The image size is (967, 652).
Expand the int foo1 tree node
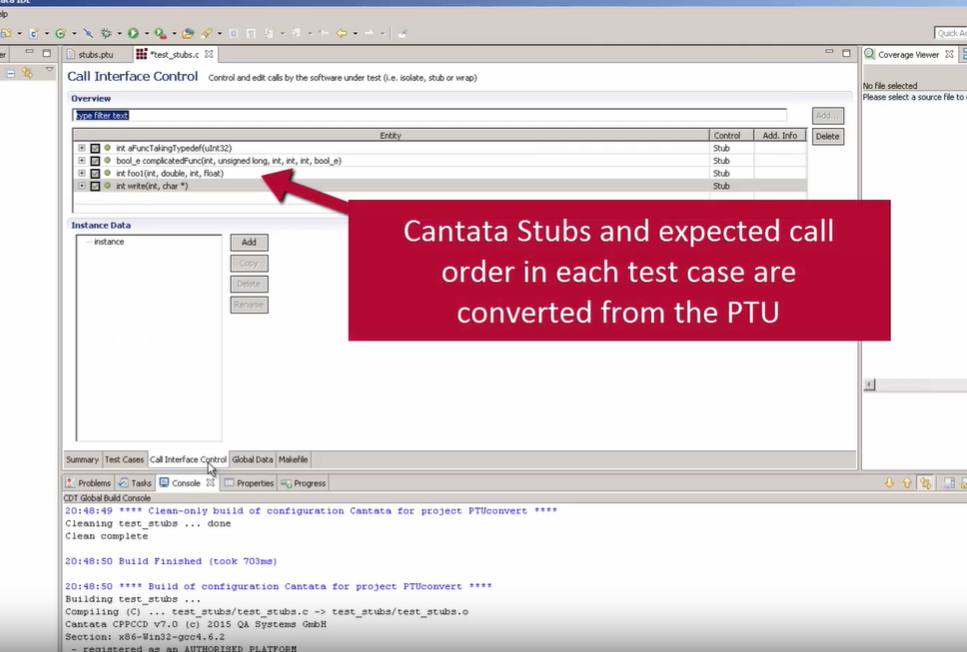(81, 173)
